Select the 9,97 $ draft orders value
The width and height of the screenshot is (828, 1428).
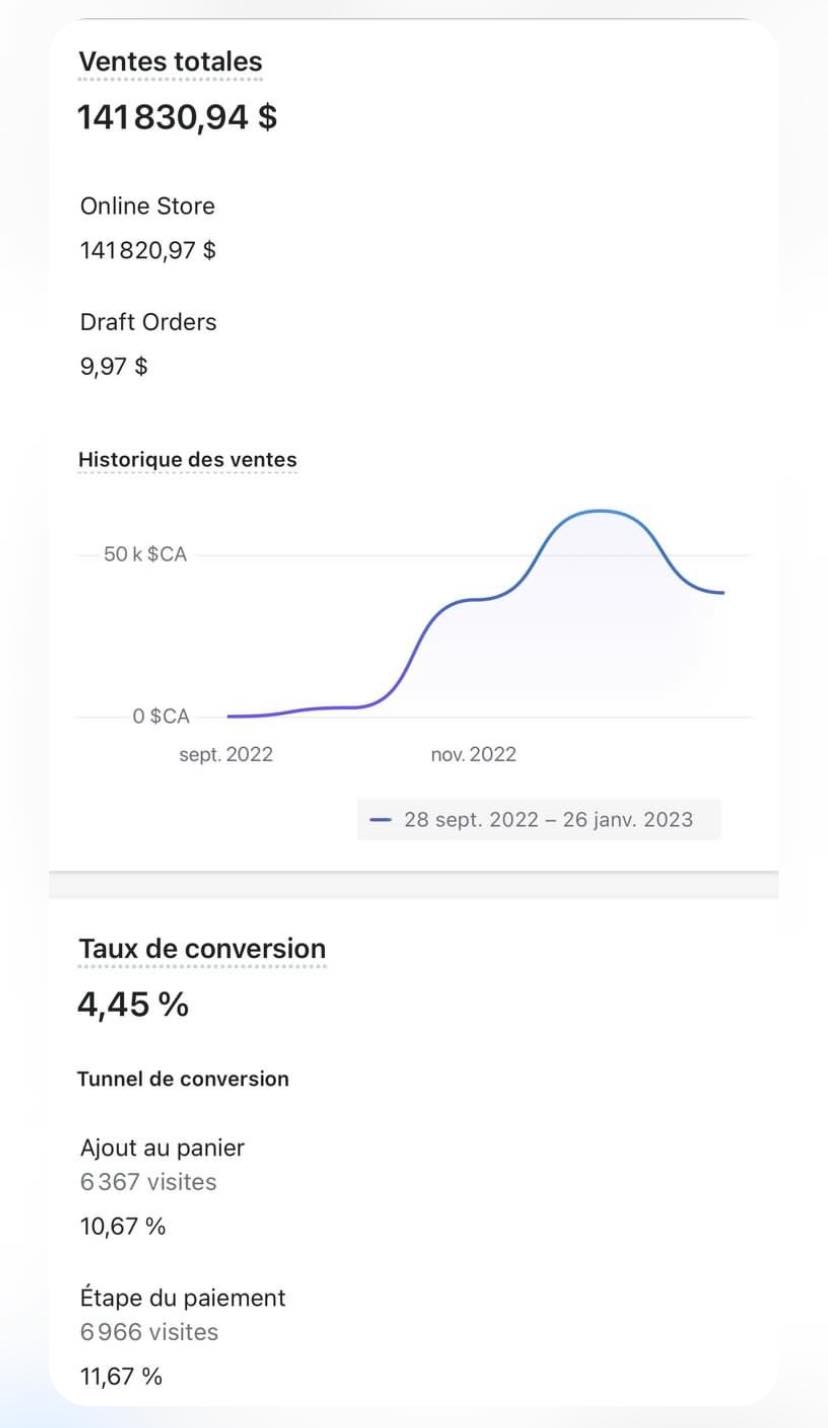pyautogui.click(x=114, y=366)
